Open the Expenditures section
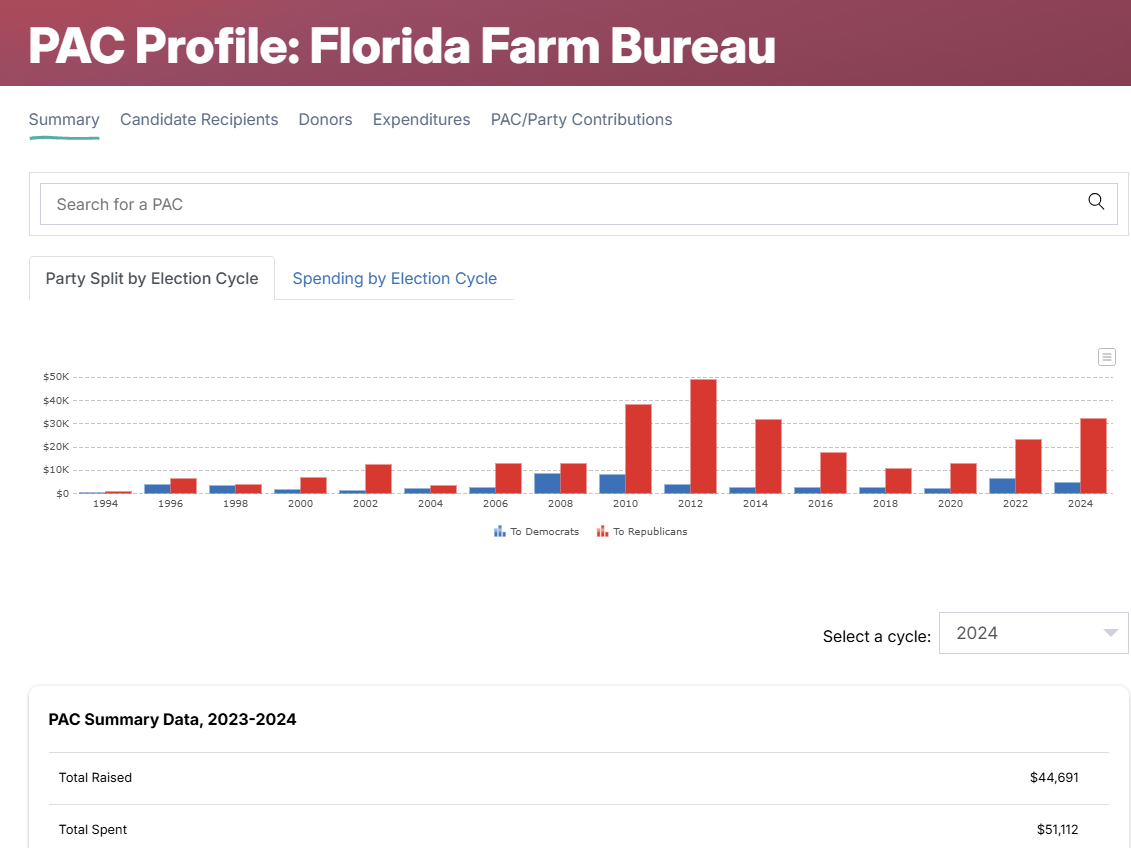 point(421,120)
